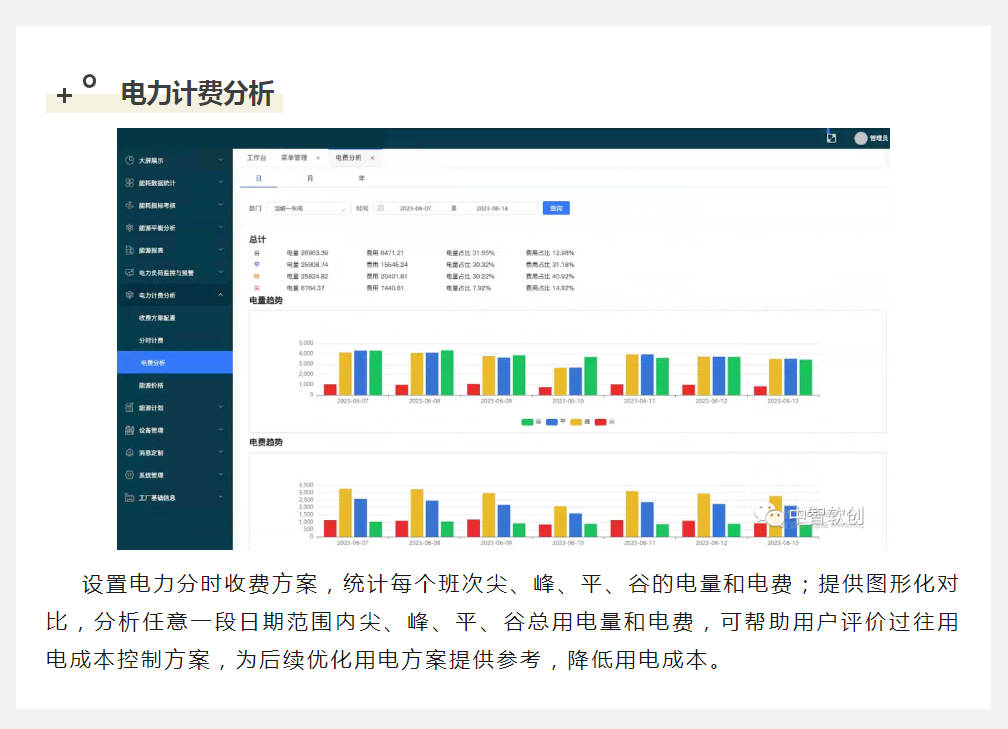Click the 电力负荷监控与预警 monitor icon
Image resolution: width=1008 pixels, height=729 pixels.
point(130,272)
